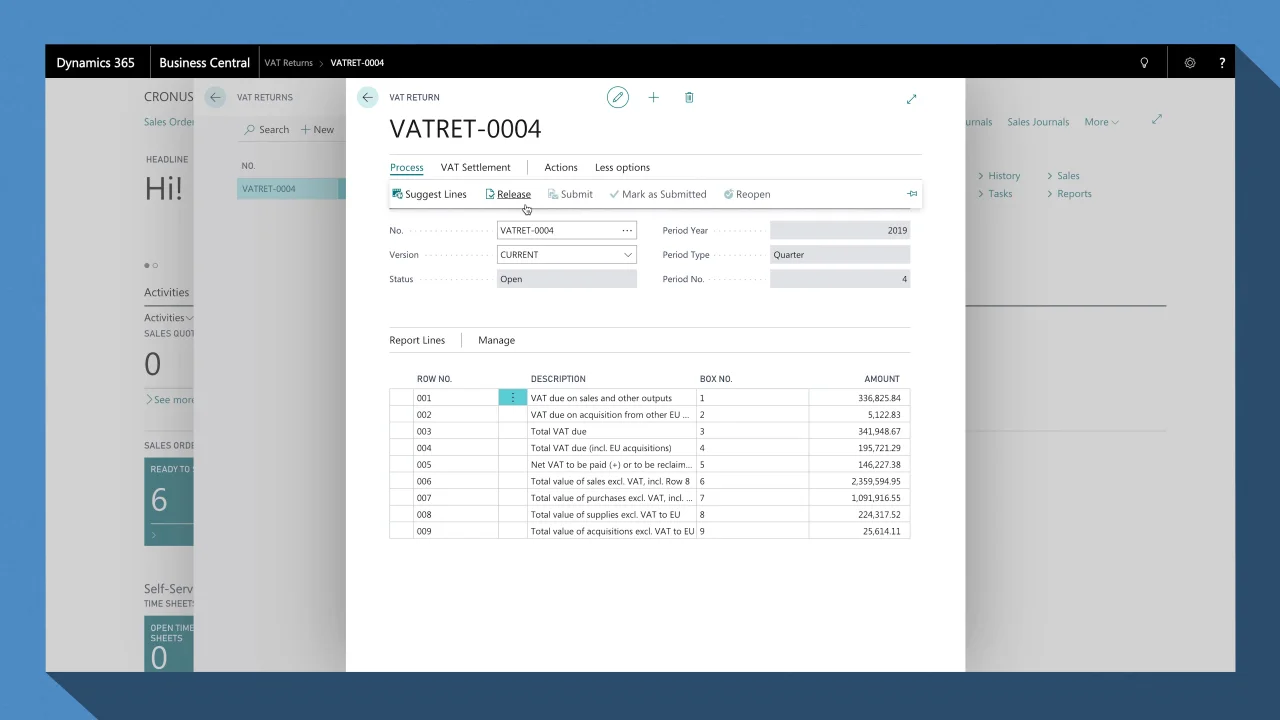Click the Submit action
This screenshot has width=1280, height=720.
tap(570, 194)
